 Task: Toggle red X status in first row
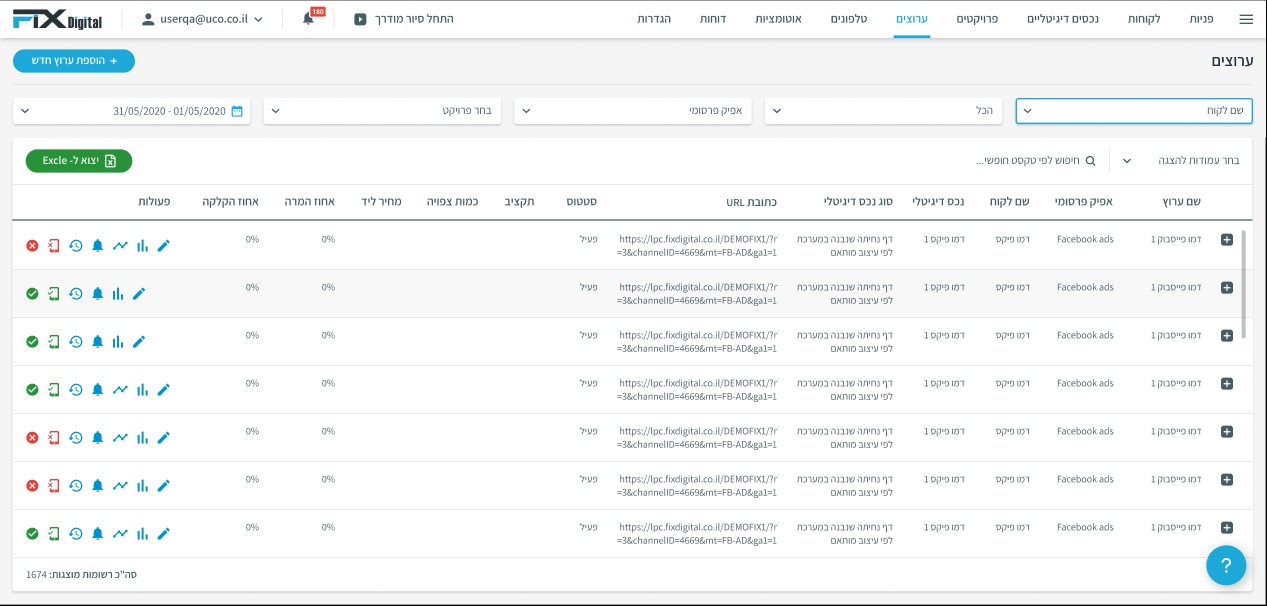(32, 245)
